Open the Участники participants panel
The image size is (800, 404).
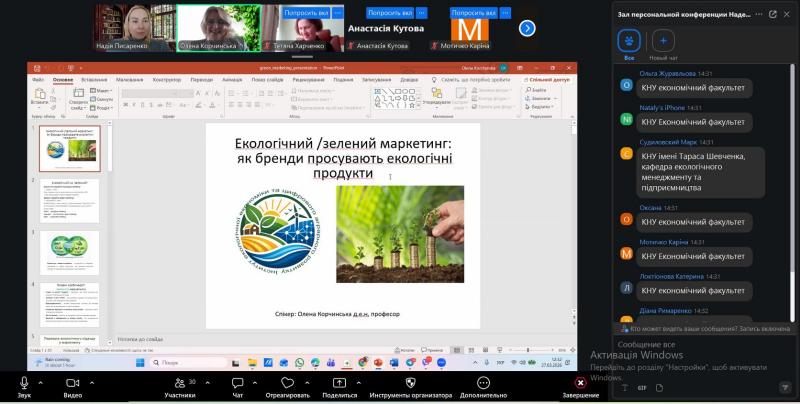(179, 382)
